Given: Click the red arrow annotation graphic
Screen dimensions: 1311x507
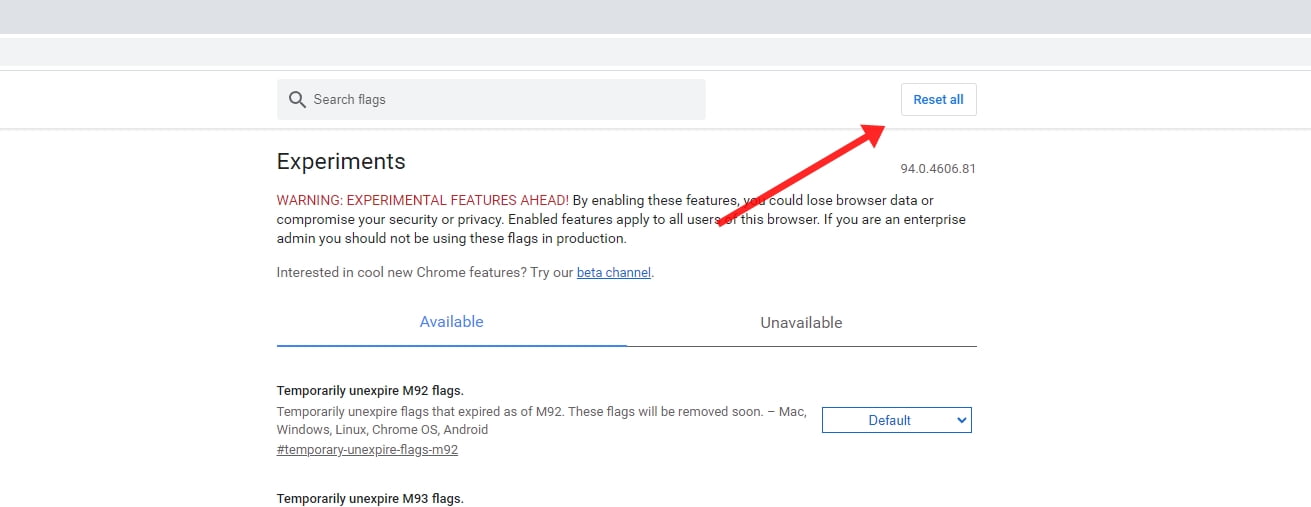Looking at the screenshot, I should (800, 175).
